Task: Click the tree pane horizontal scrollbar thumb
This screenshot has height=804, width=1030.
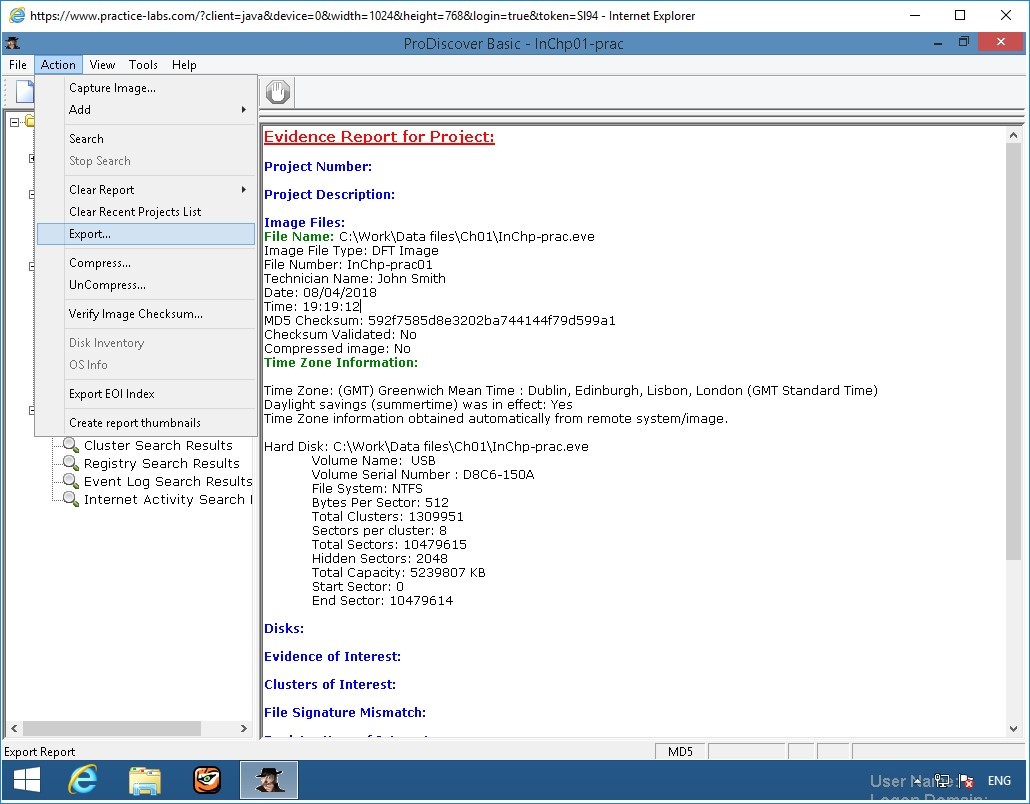Action: click(x=112, y=728)
